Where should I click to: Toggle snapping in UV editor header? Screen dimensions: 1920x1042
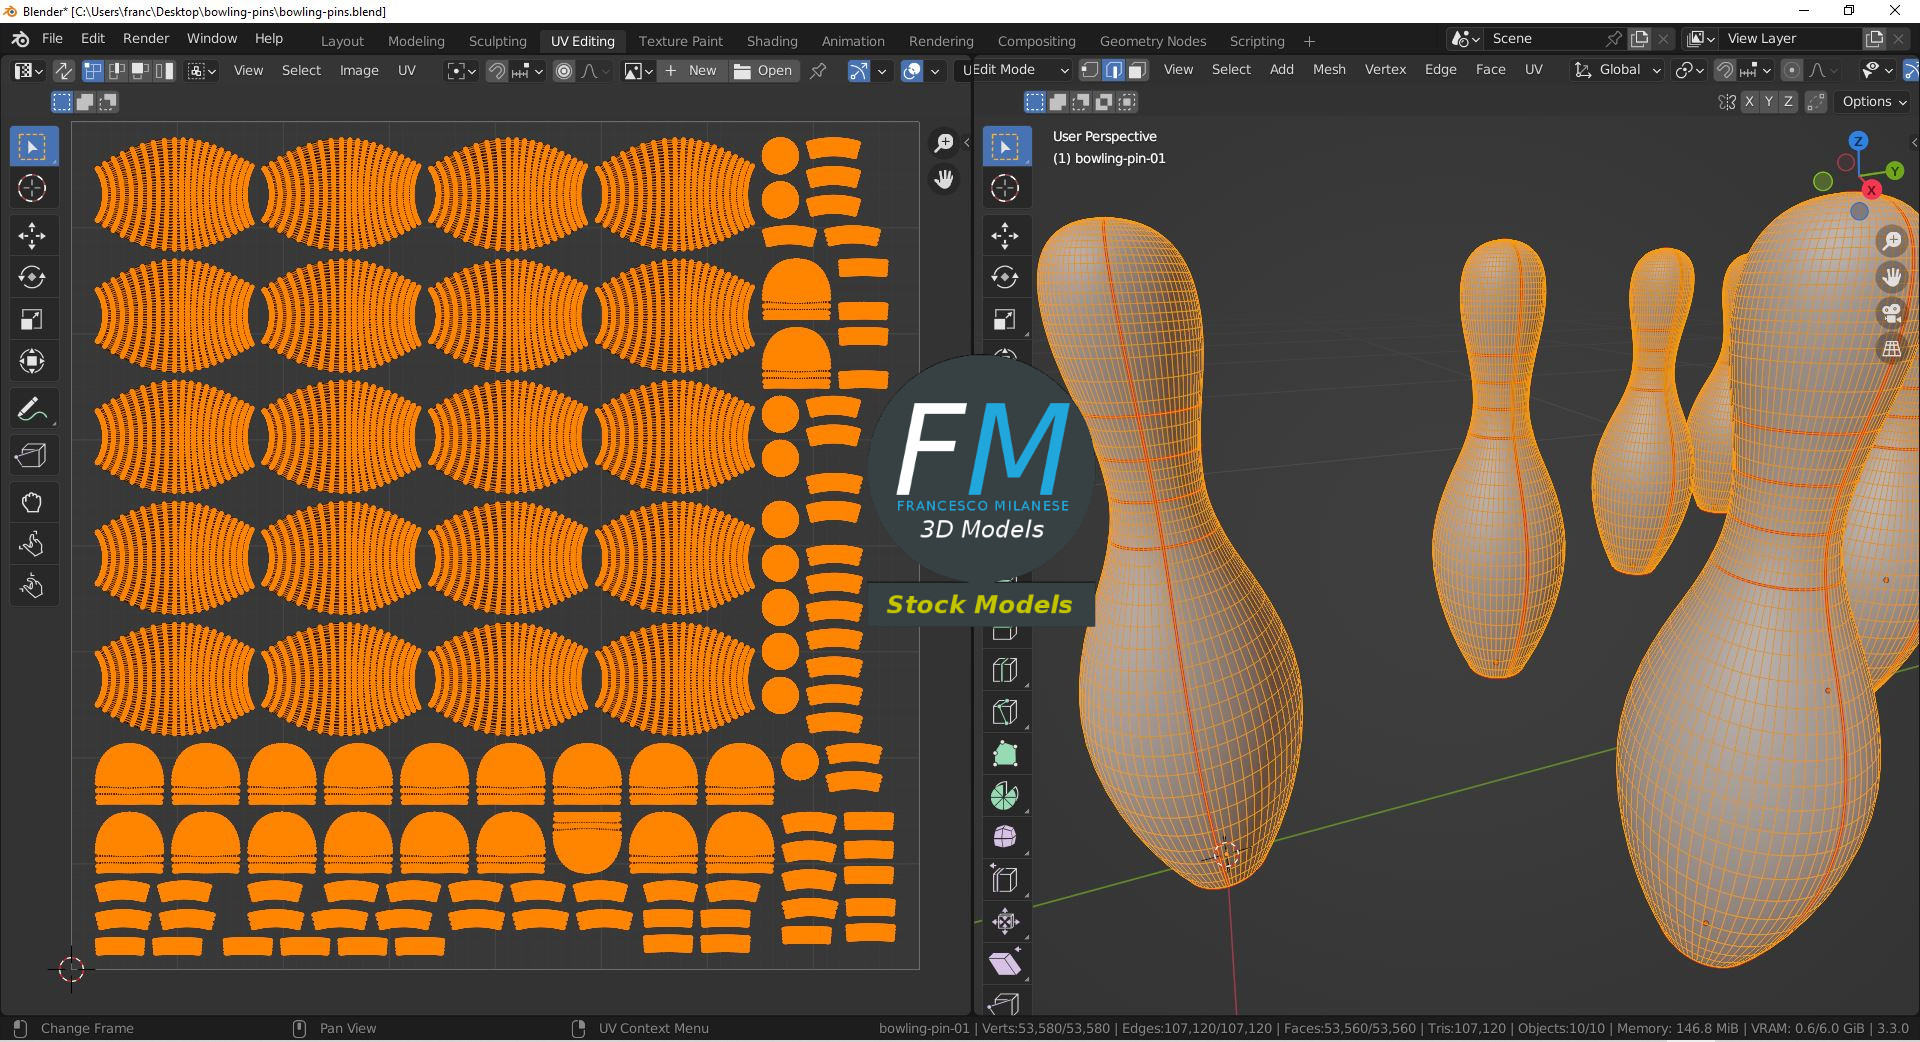click(497, 71)
